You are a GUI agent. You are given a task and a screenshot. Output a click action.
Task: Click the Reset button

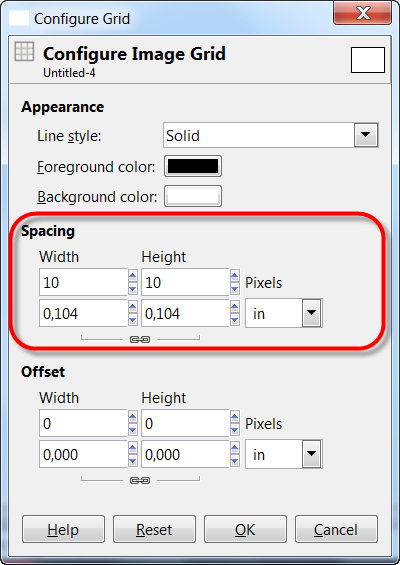coord(154,529)
